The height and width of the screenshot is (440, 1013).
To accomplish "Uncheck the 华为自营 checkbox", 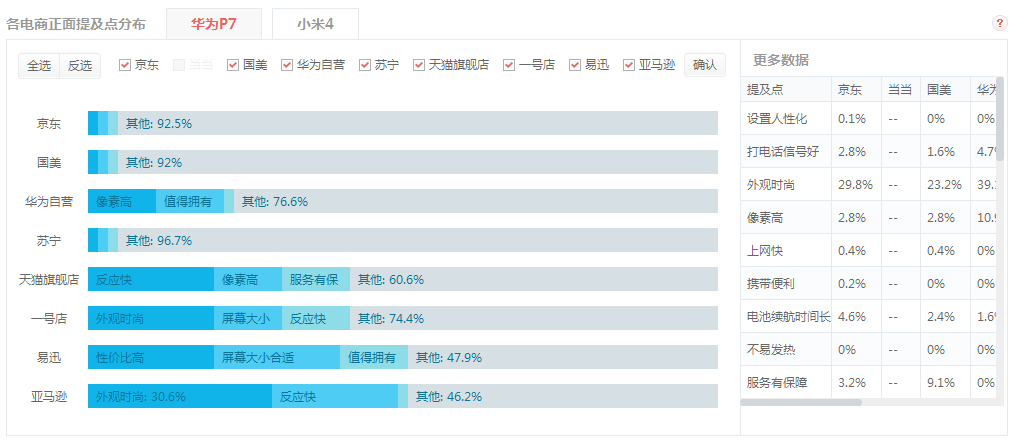I will [x=287, y=65].
